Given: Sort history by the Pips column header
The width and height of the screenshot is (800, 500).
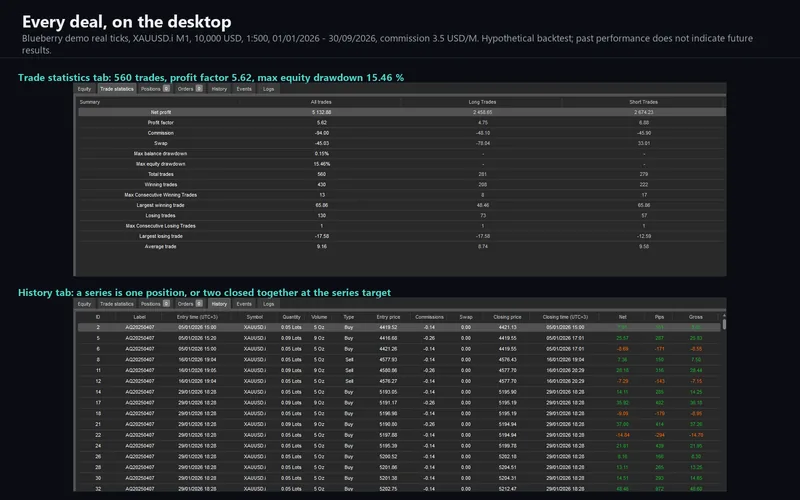Looking at the screenshot, I should click(659, 317).
